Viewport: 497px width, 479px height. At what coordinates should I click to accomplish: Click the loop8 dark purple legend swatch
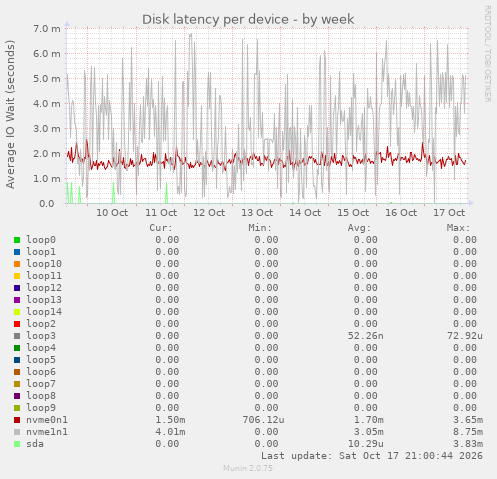coord(17,396)
